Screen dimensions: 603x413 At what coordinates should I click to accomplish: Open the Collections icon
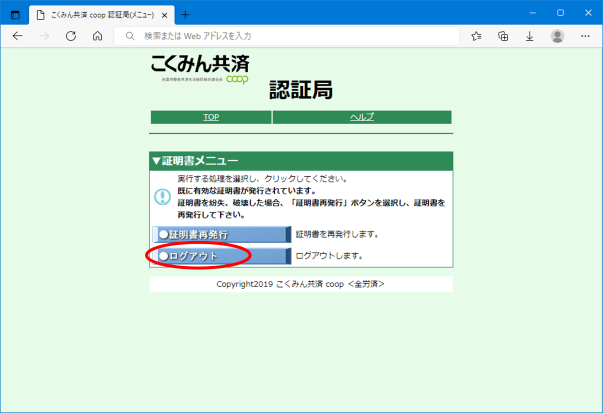coord(503,36)
